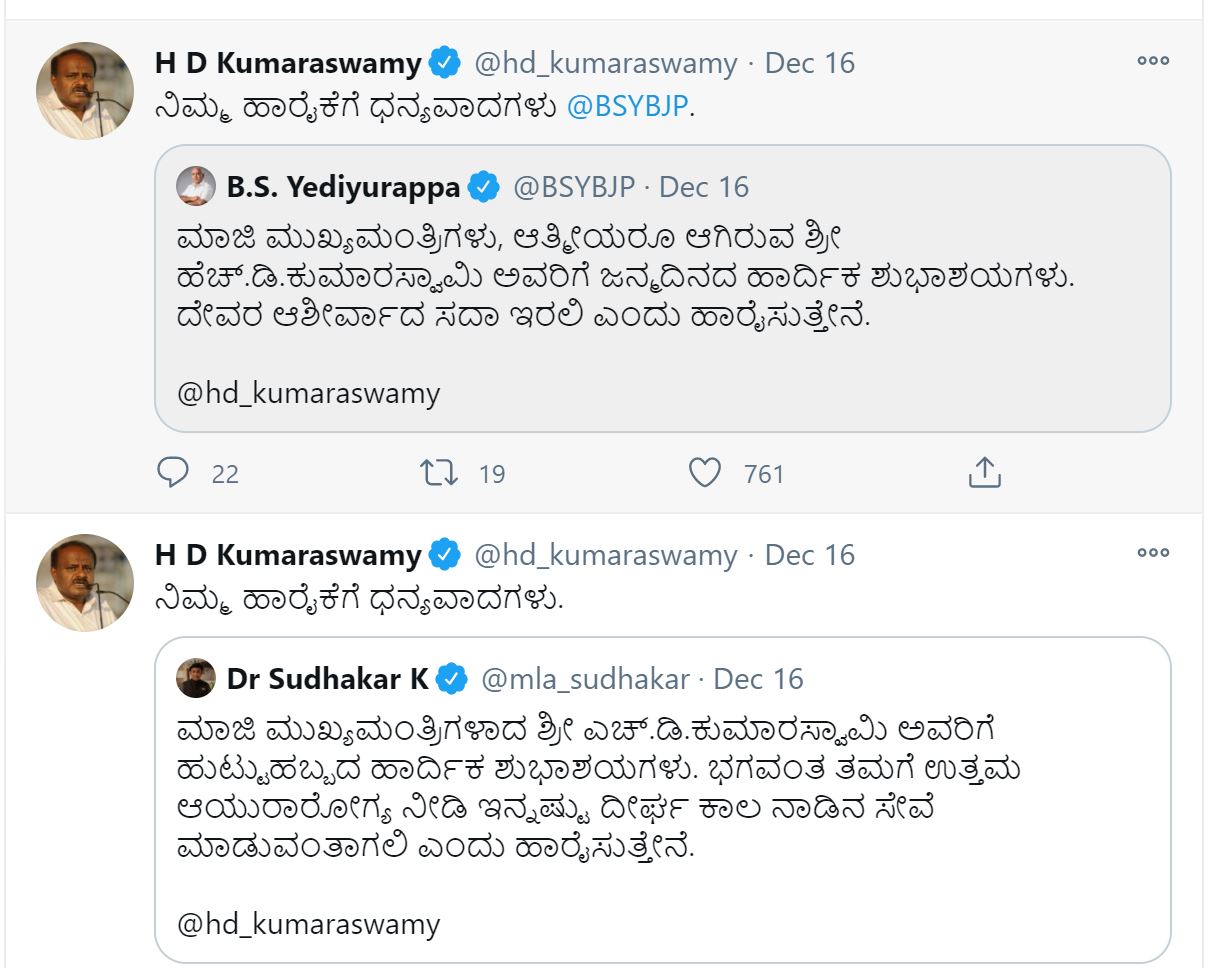Open more options on the first tweet

click(1152, 61)
